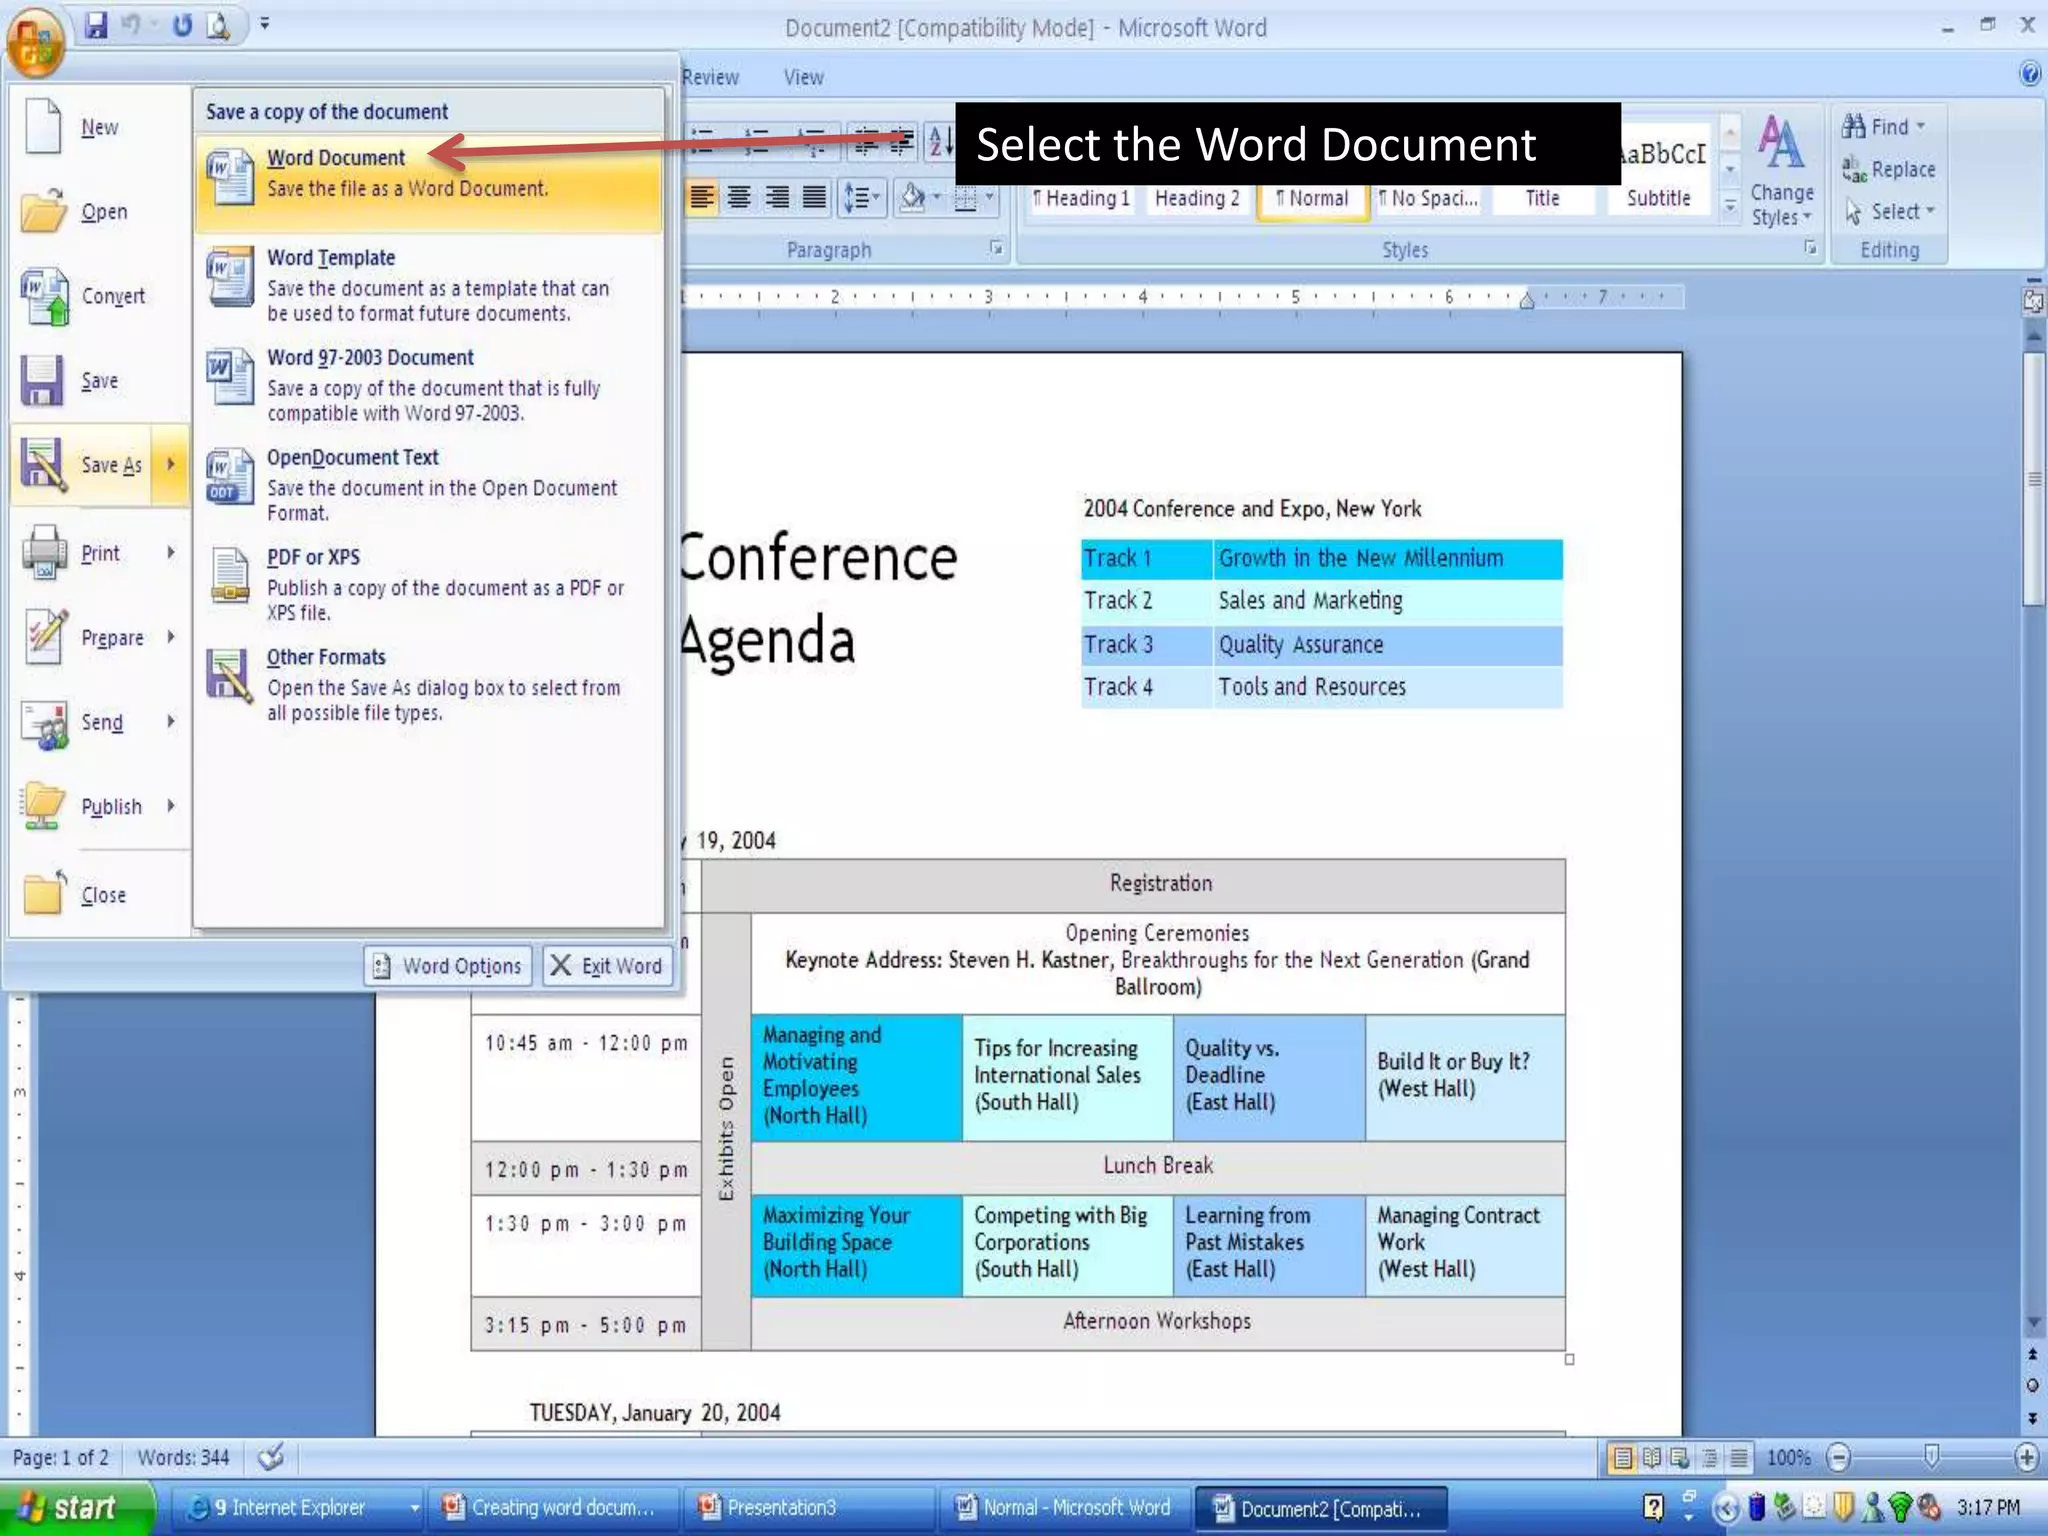Click the Word Options button
Viewport: 2048px width, 1536px height.
448,966
